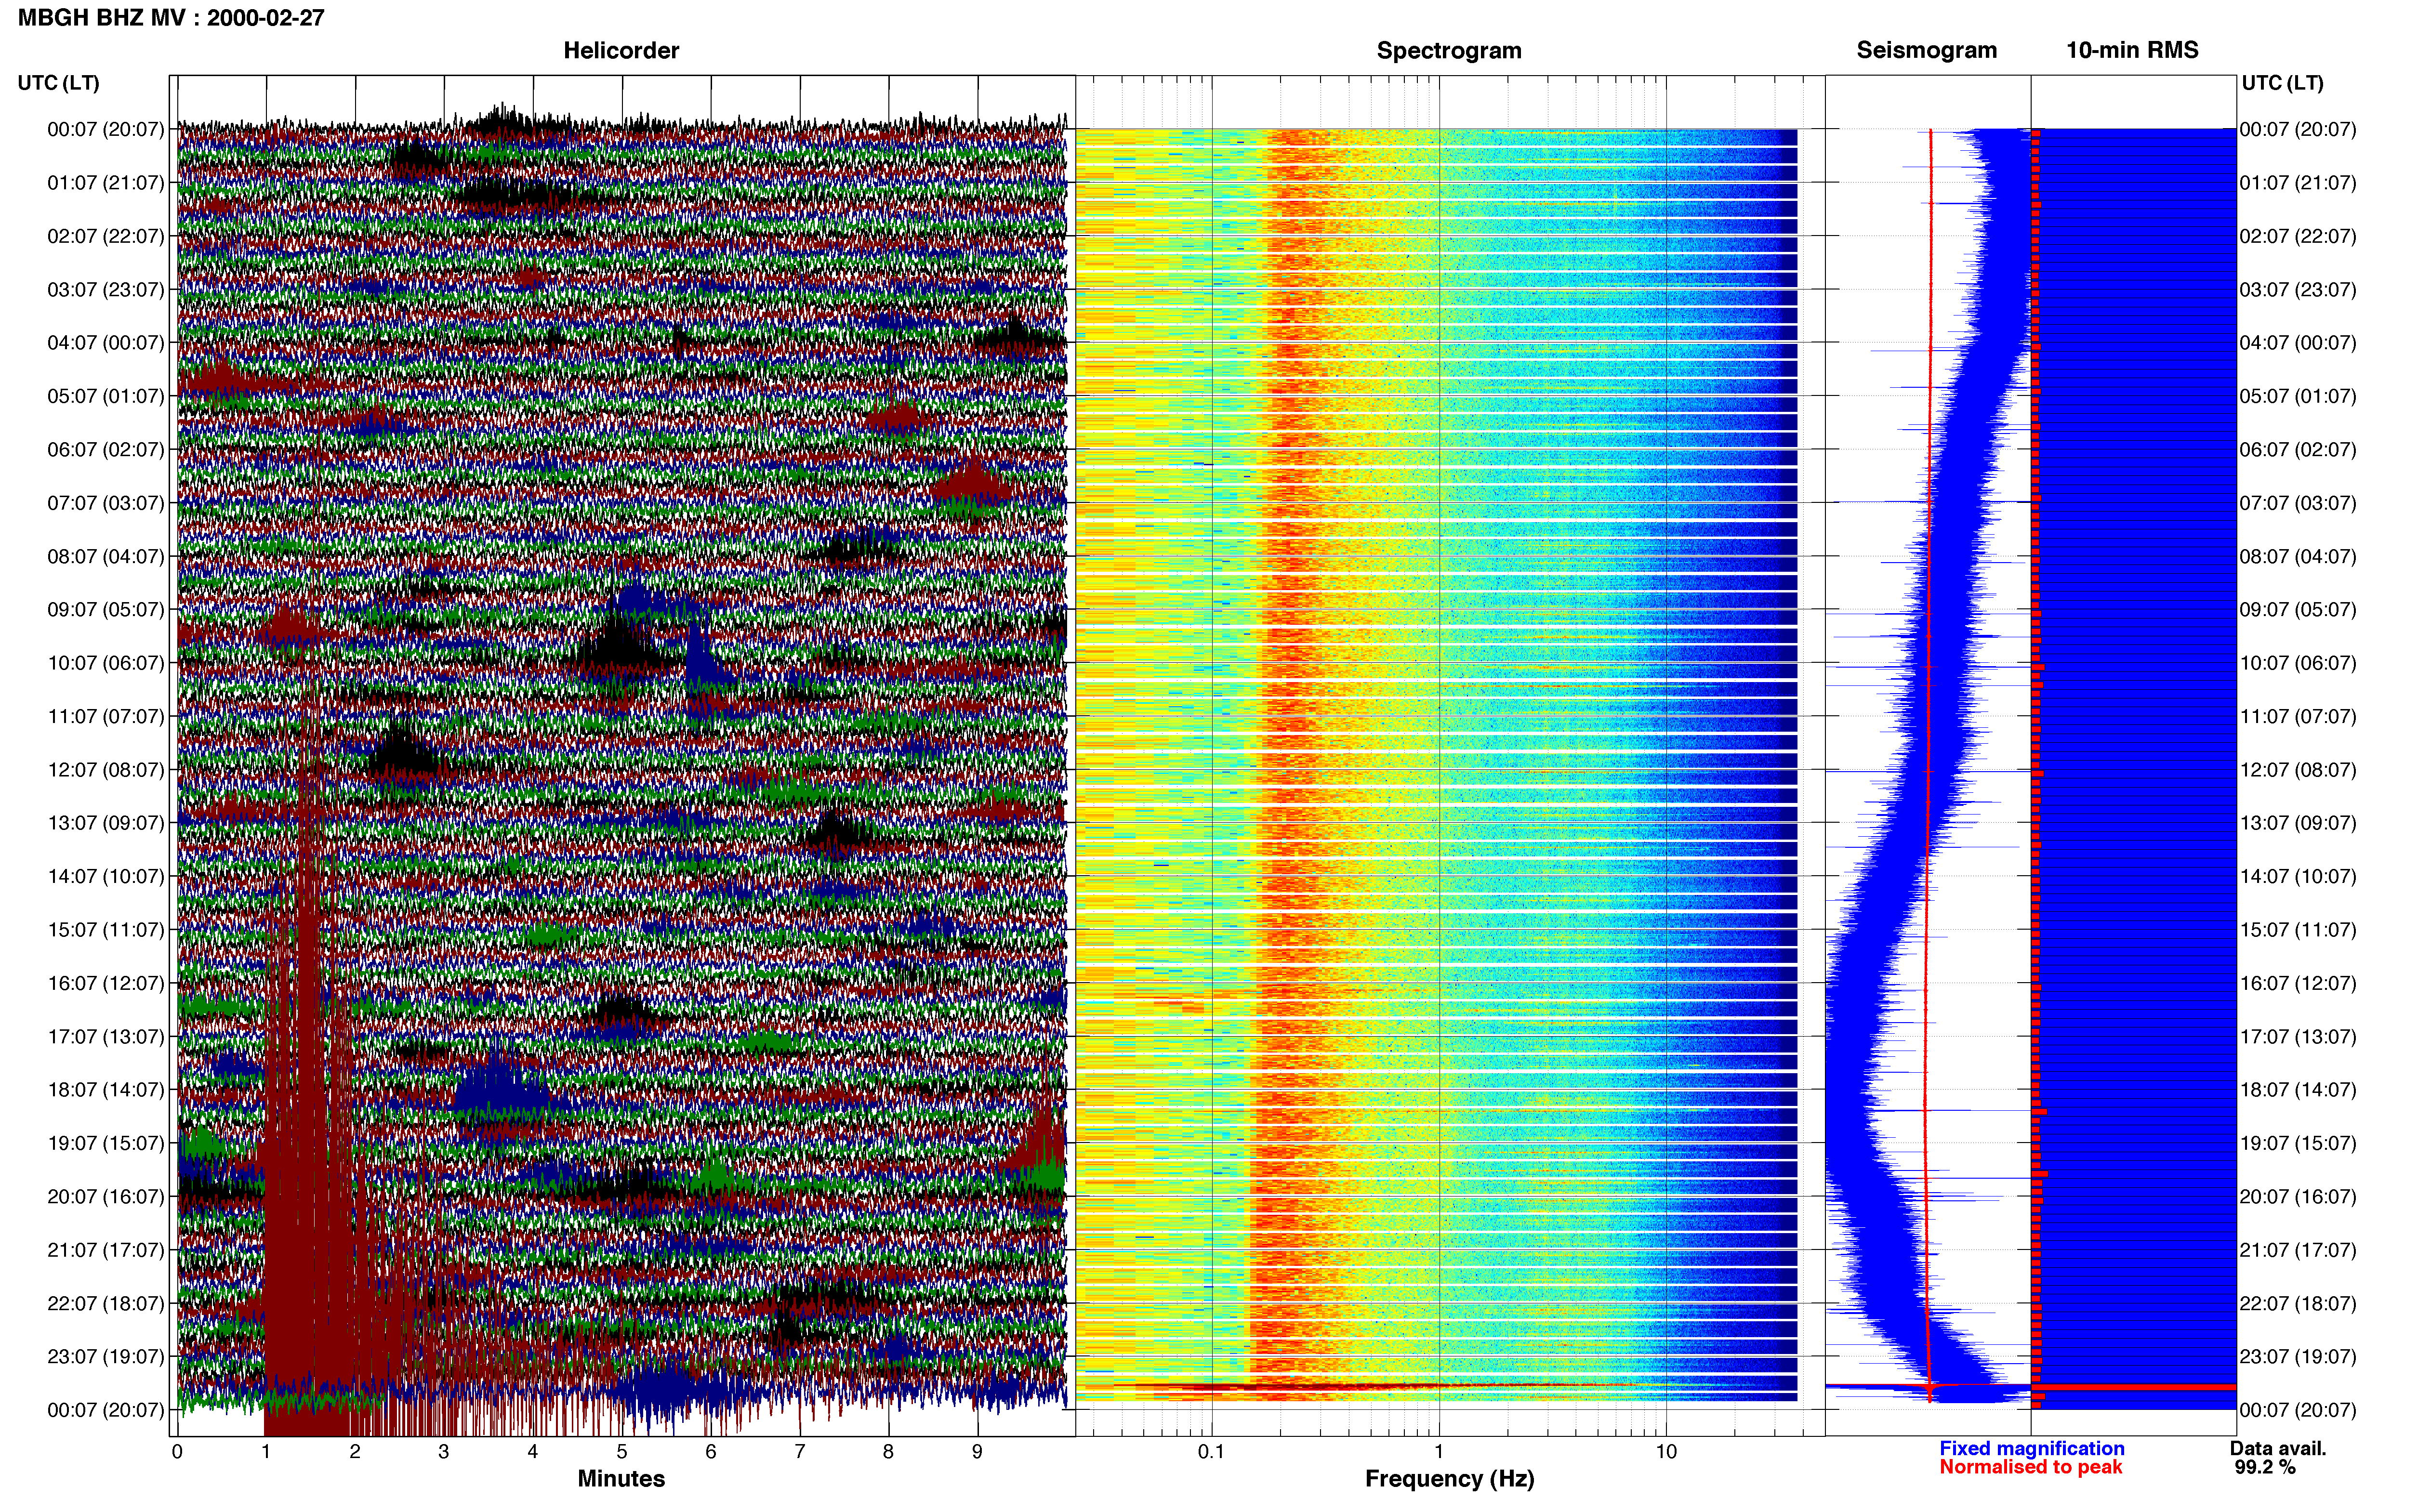
Task: Click the right '09:07 (05:07)' time label
Action: tap(2298, 610)
